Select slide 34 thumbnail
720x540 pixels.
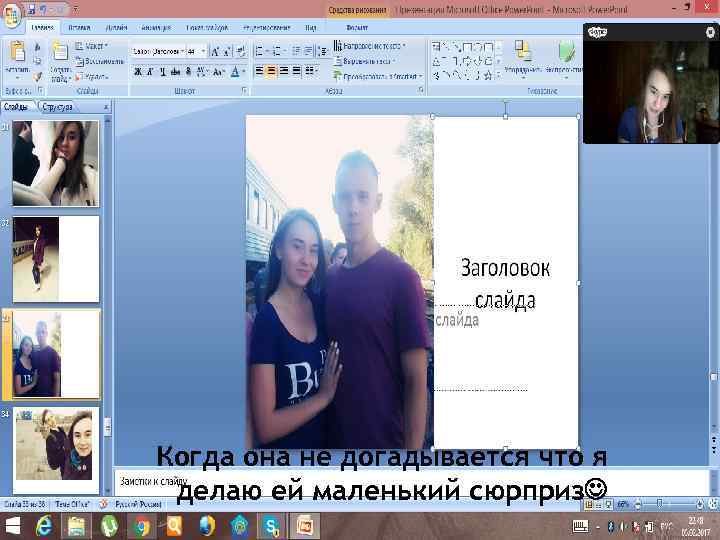[x=56, y=450]
